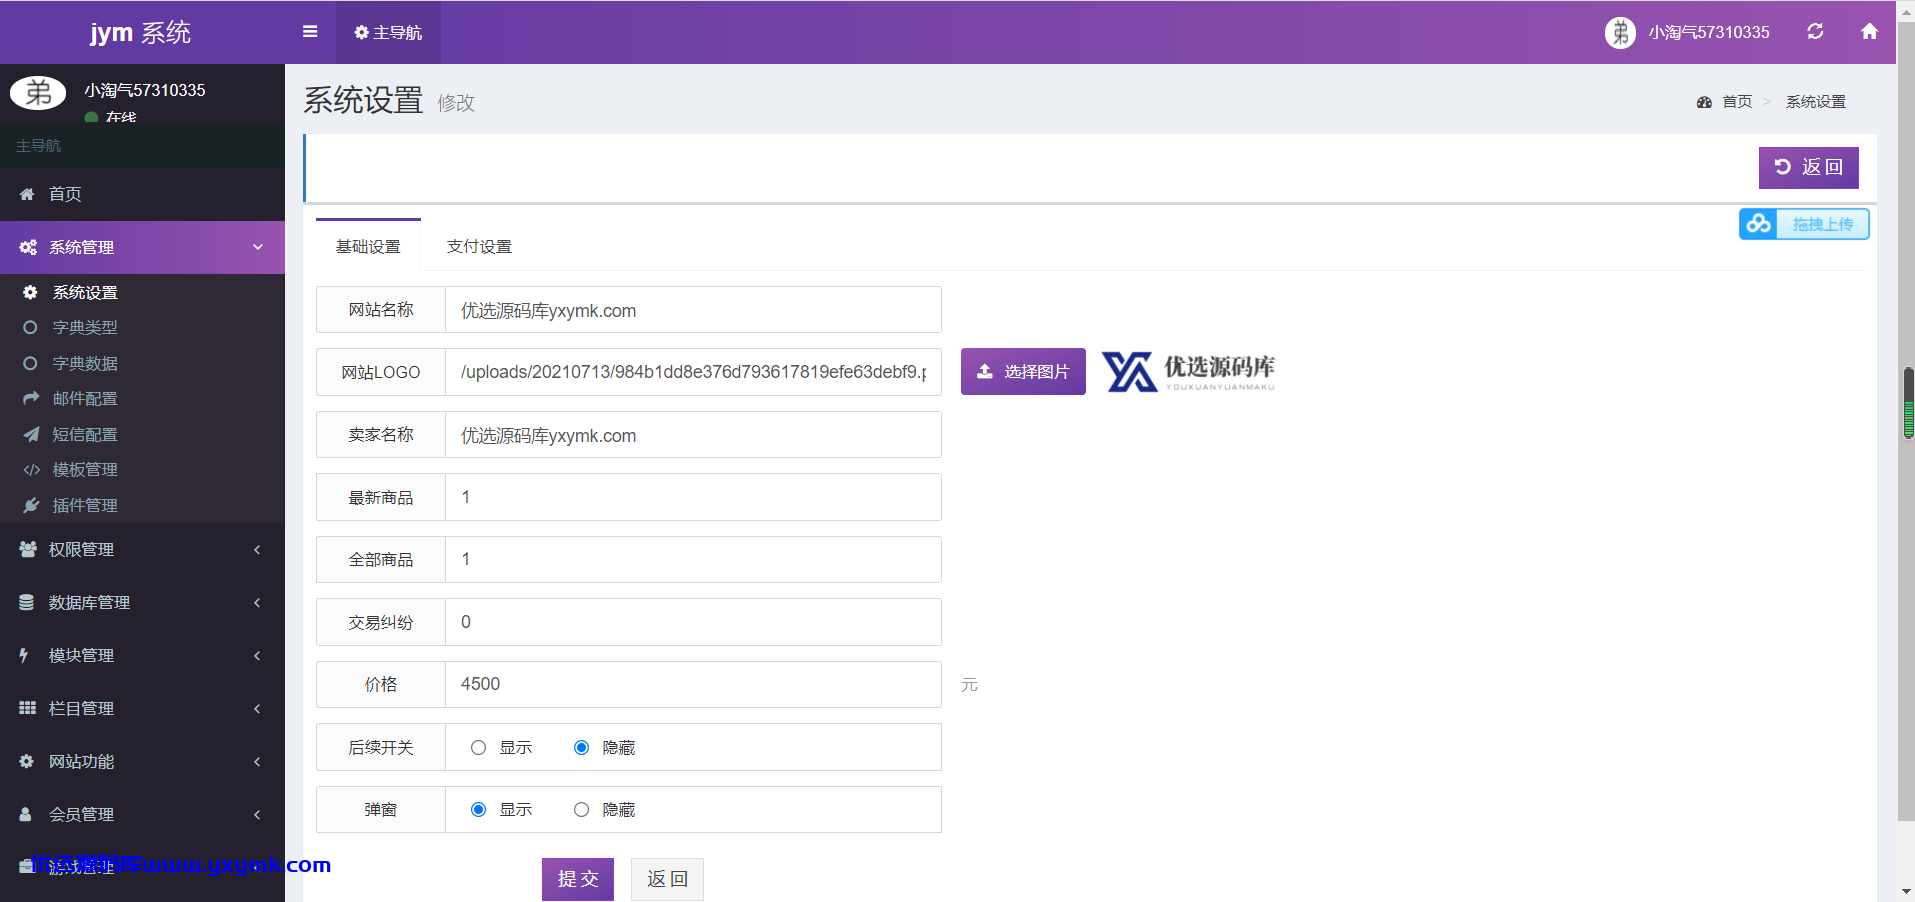Screen dimensions: 1915x902
Task: Click the 全部商品 input field
Action: (x=693, y=559)
